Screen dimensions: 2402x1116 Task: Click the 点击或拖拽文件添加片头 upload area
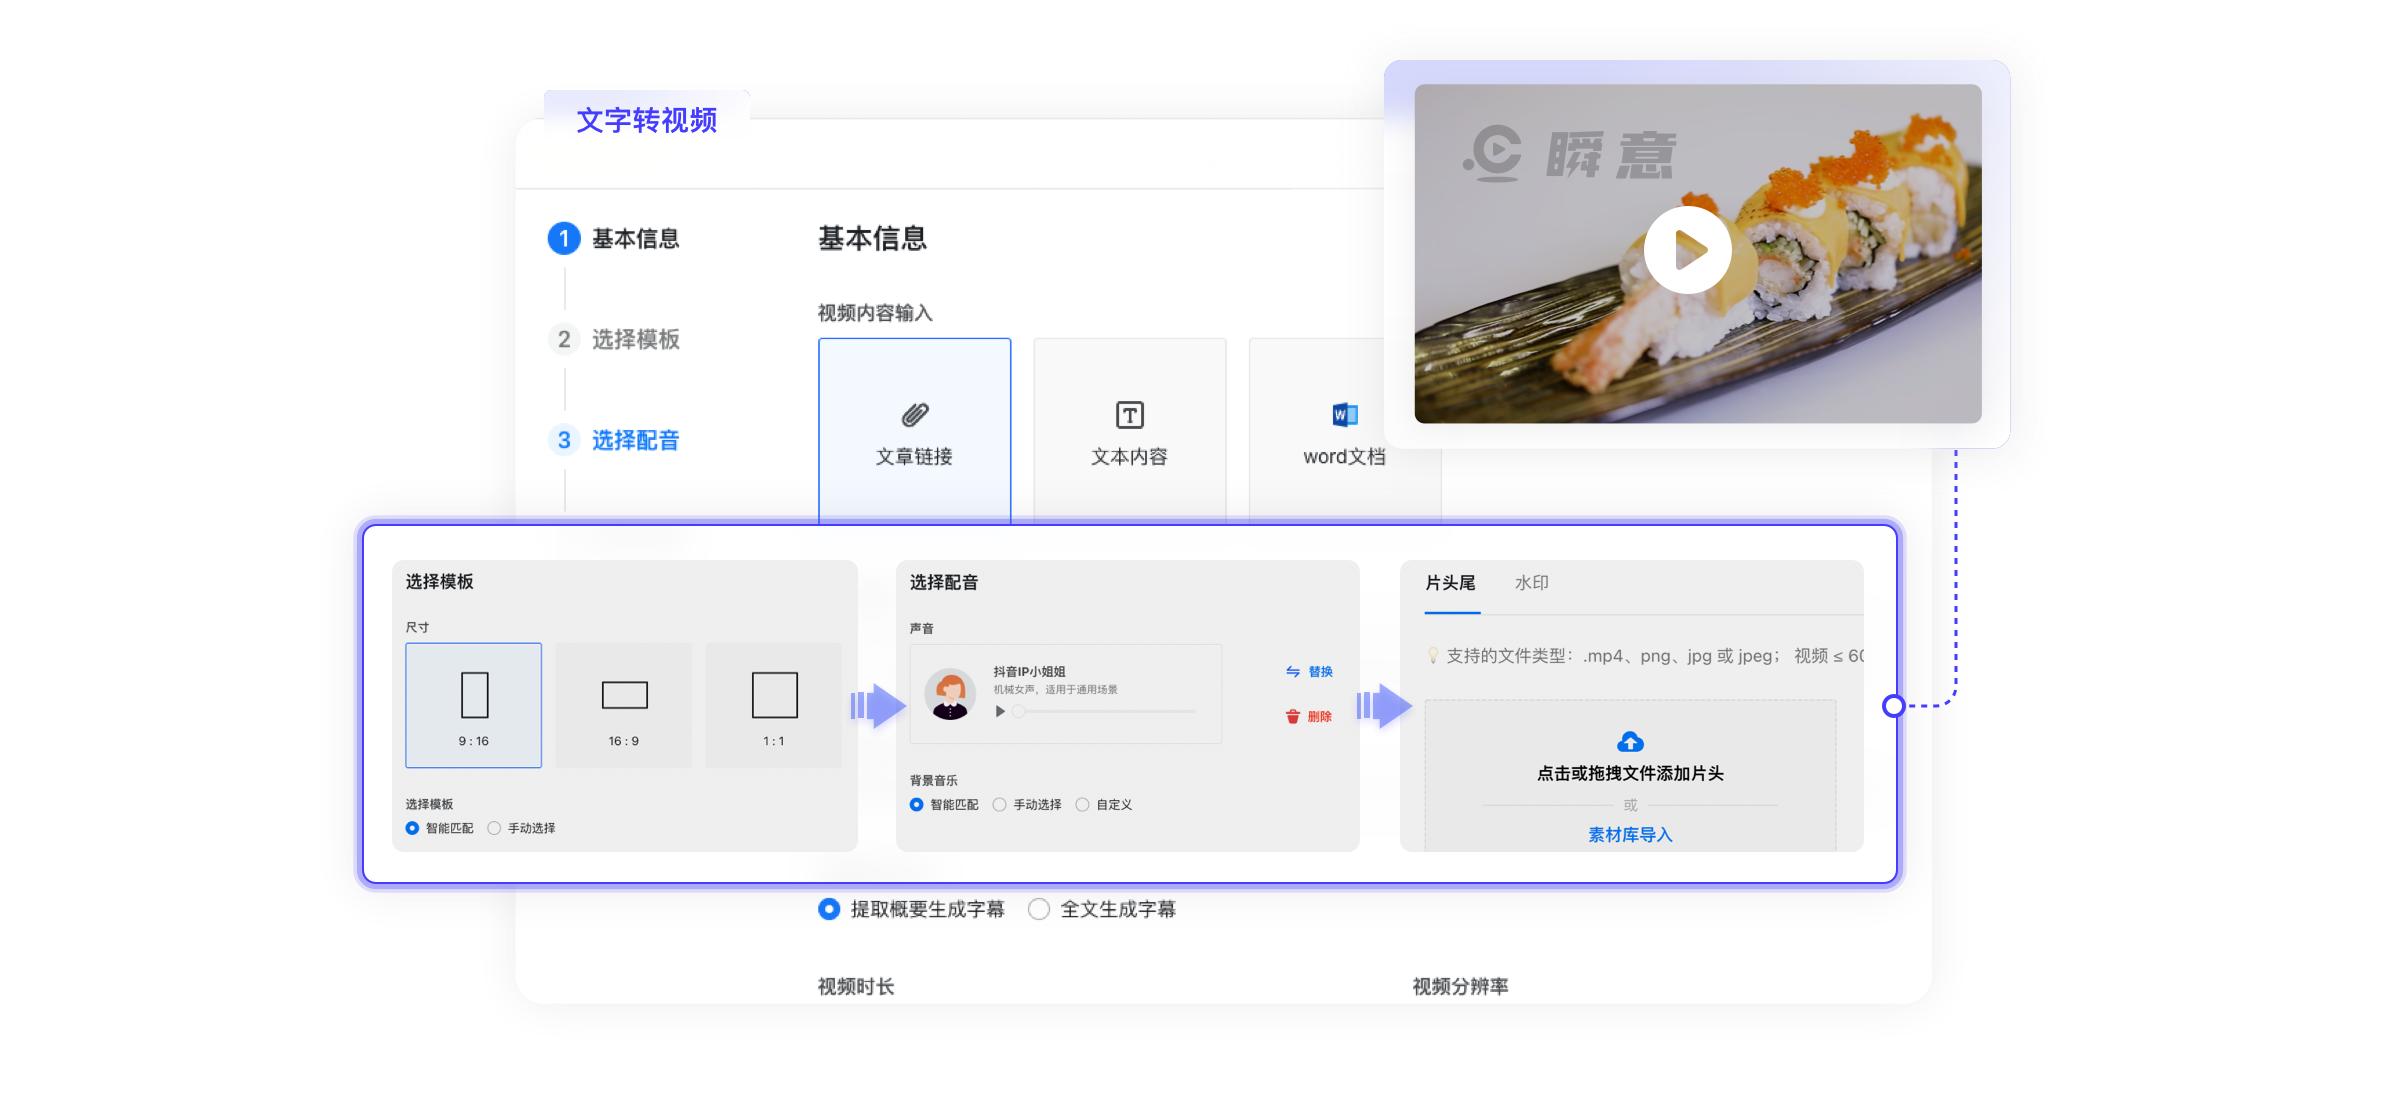[x=1629, y=773]
